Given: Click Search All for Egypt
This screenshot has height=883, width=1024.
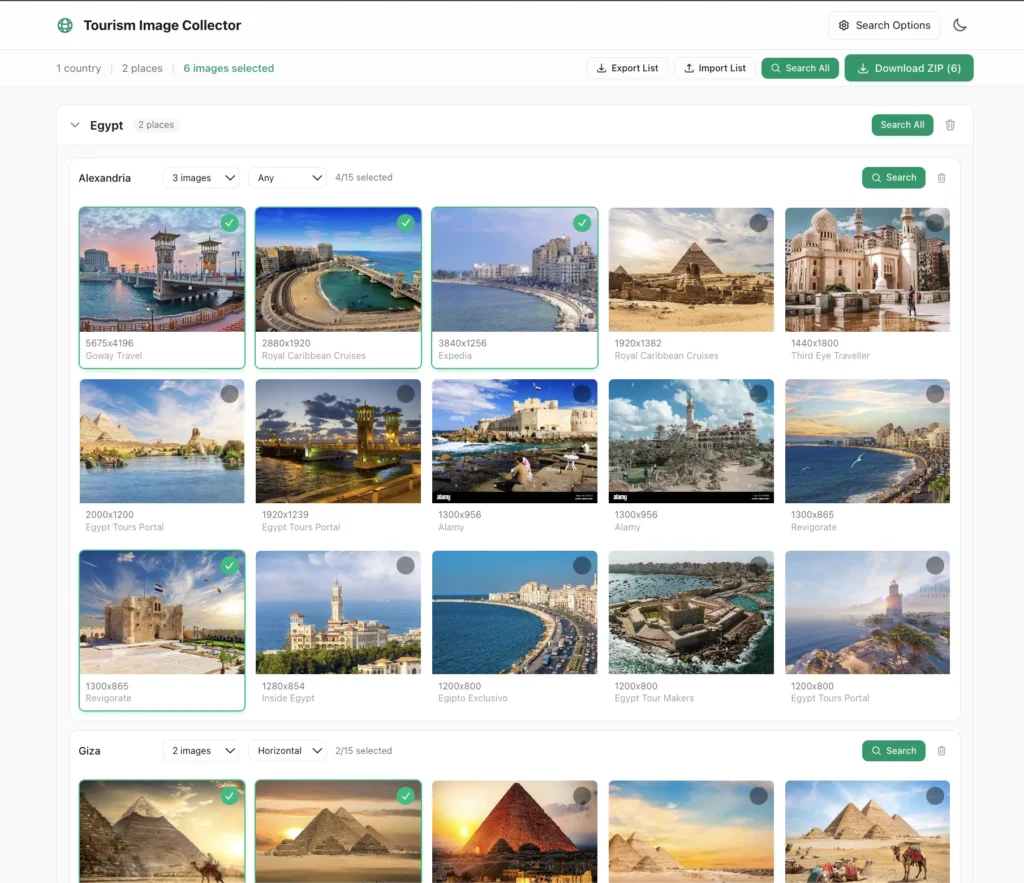Looking at the screenshot, I should coord(902,125).
